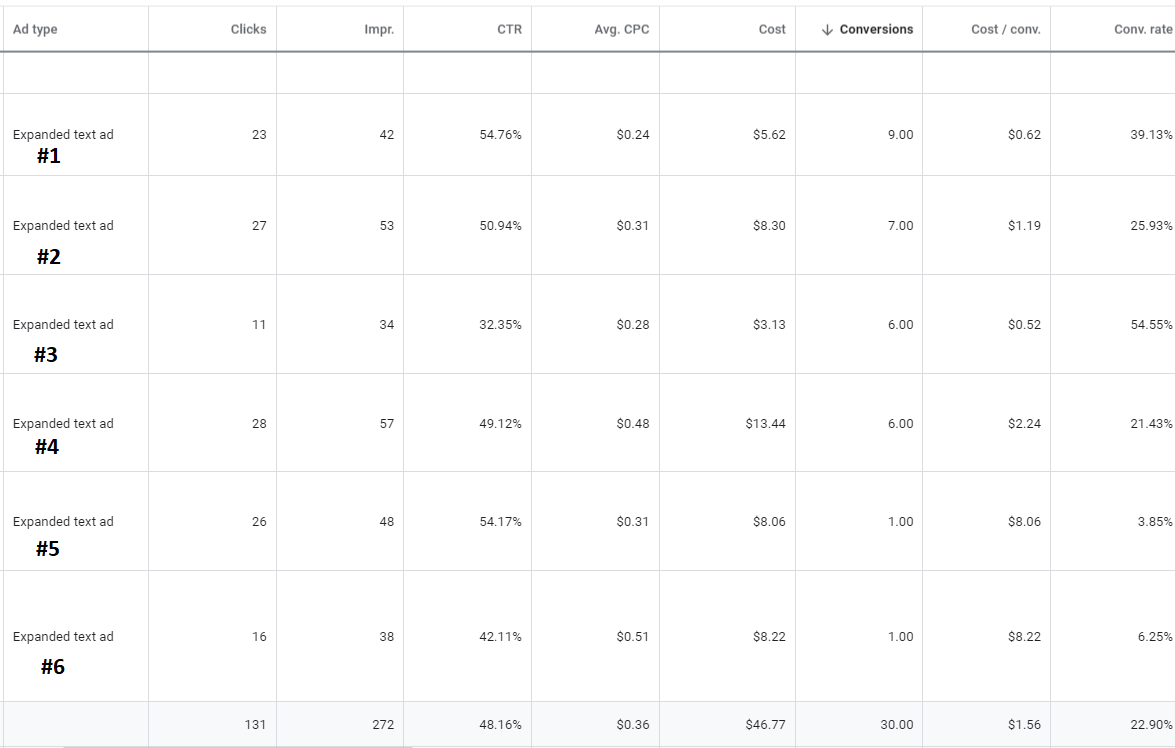Sort by Avg. CPC header

[x=621, y=29]
